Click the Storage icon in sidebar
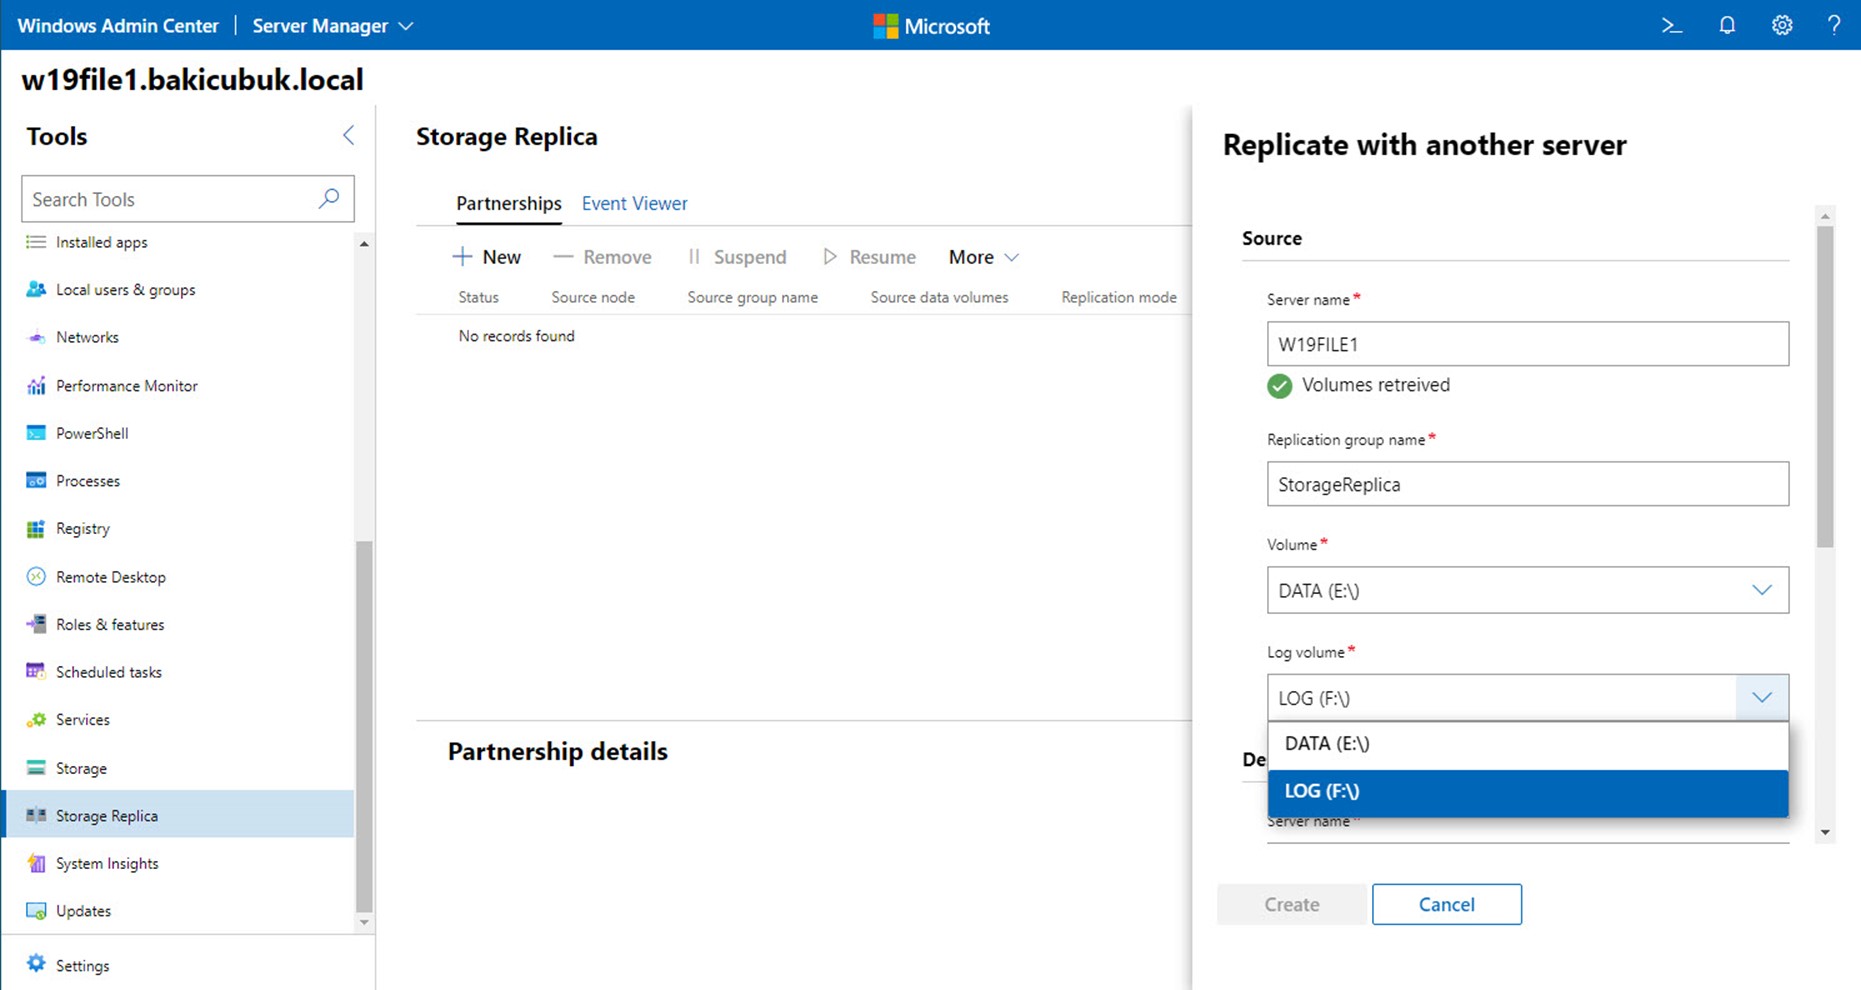The image size is (1861, 990). [x=36, y=768]
